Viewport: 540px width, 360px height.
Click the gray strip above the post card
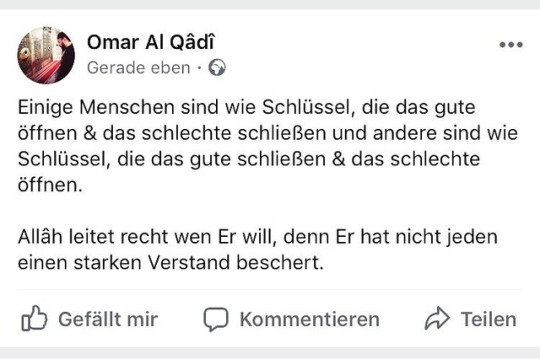(x=270, y=4)
